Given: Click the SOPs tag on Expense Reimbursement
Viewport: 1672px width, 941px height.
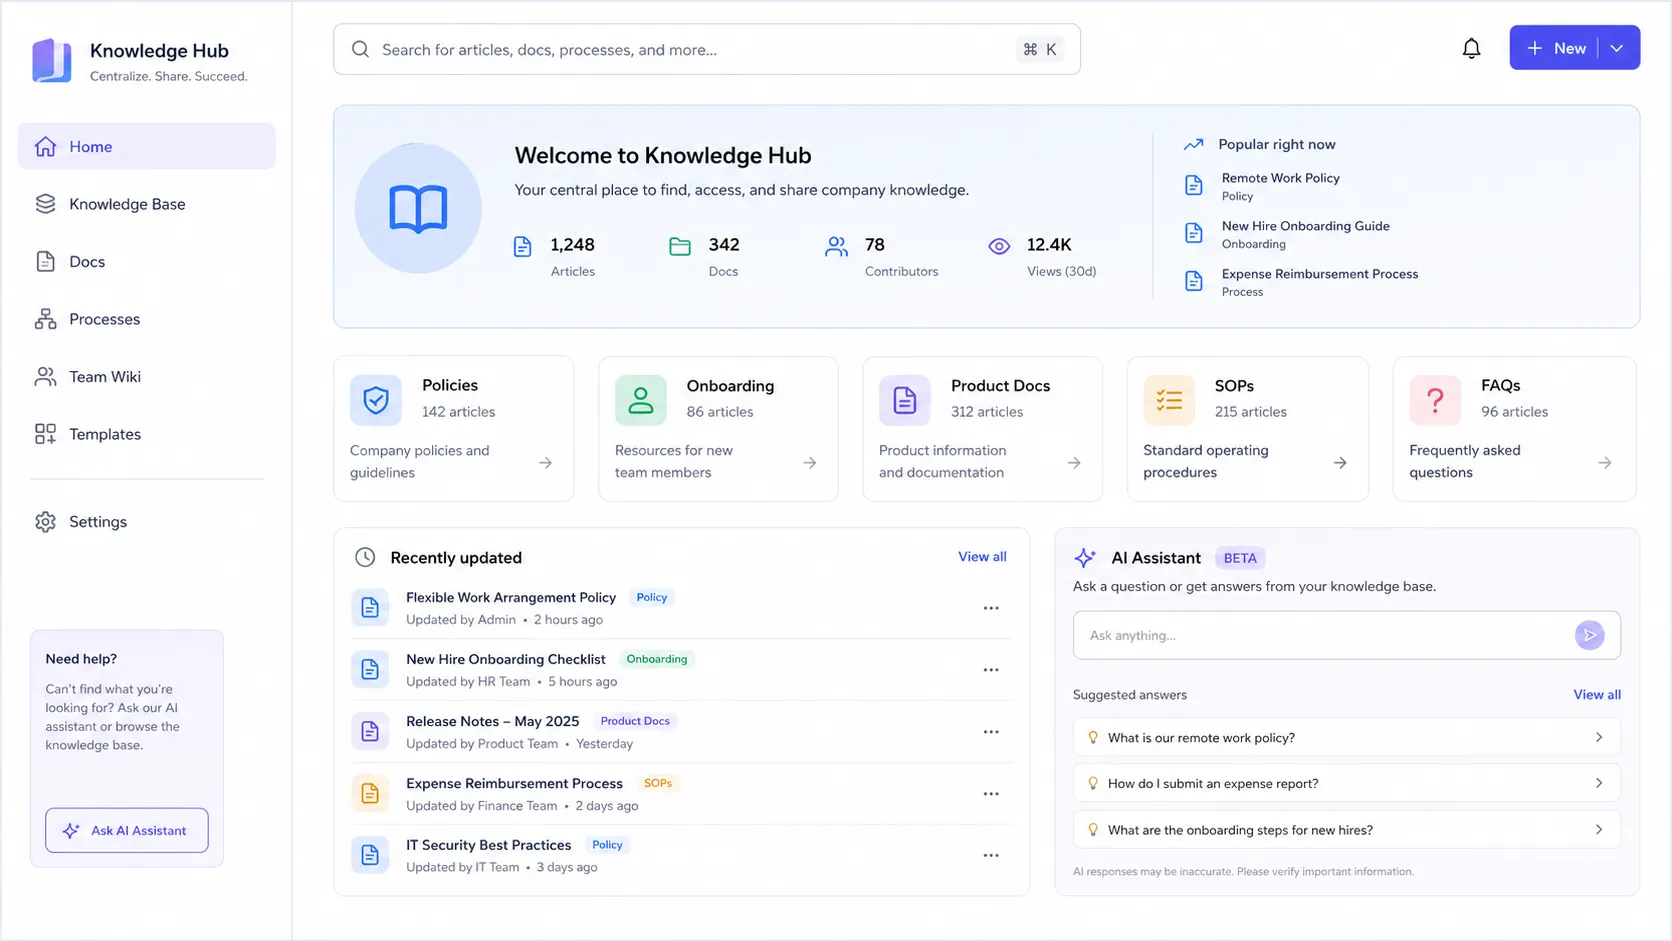Looking at the screenshot, I should point(658,783).
